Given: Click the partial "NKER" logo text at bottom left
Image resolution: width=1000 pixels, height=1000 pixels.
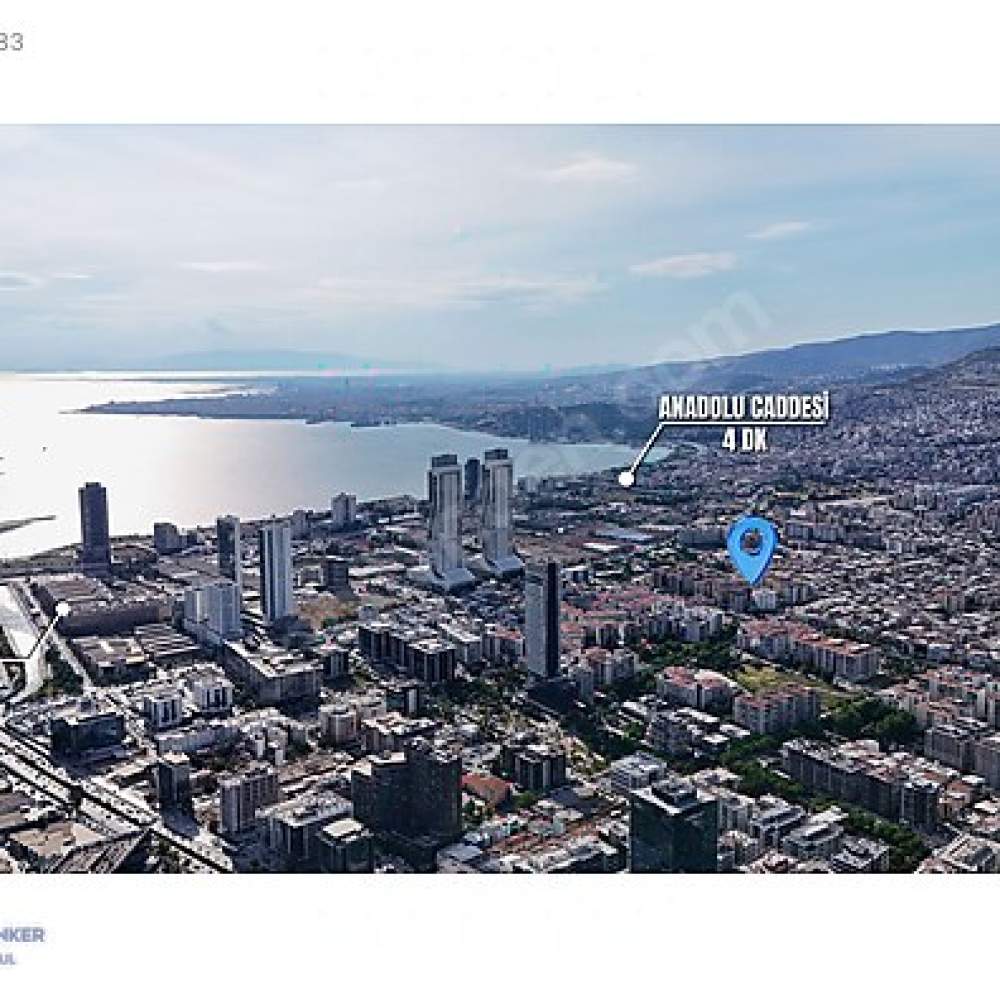Looking at the screenshot, I should point(22,935).
